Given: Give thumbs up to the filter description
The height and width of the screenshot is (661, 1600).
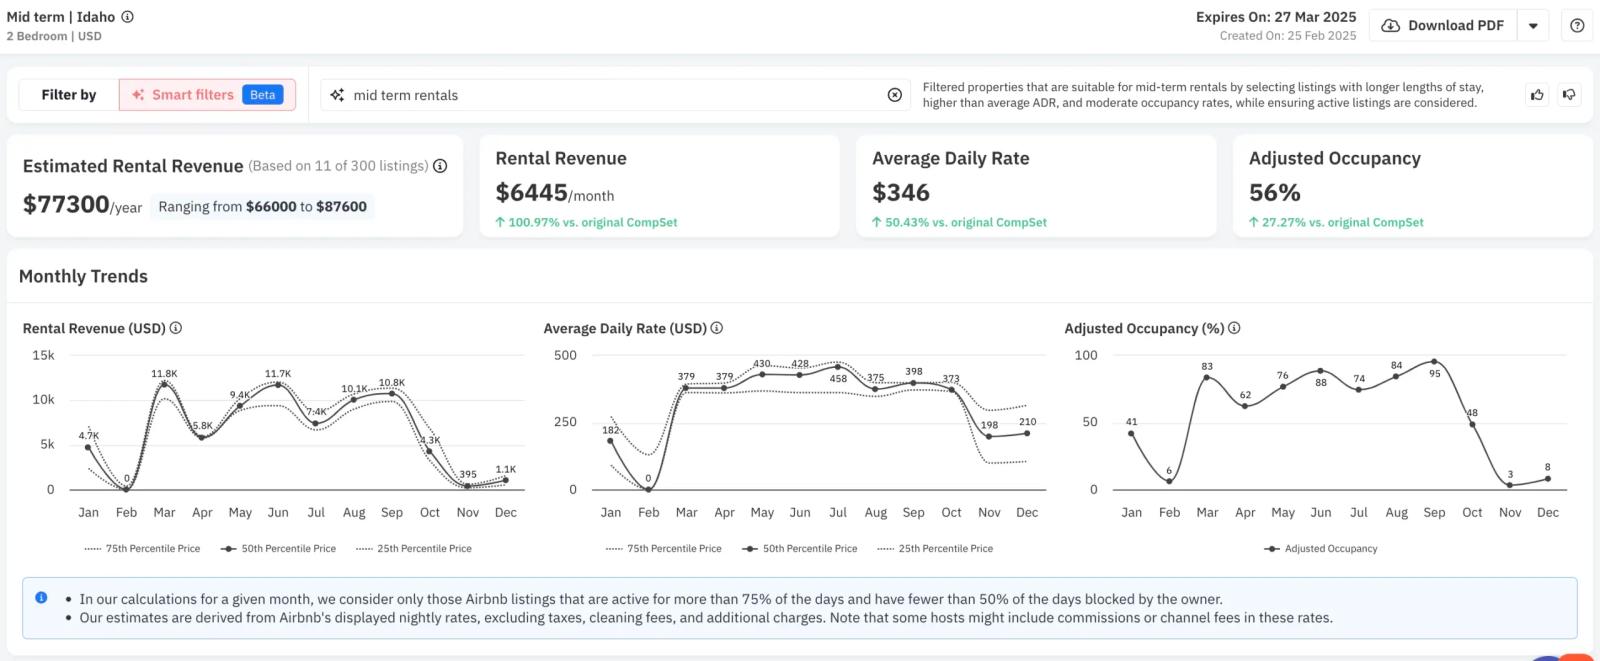Looking at the screenshot, I should pos(1537,95).
